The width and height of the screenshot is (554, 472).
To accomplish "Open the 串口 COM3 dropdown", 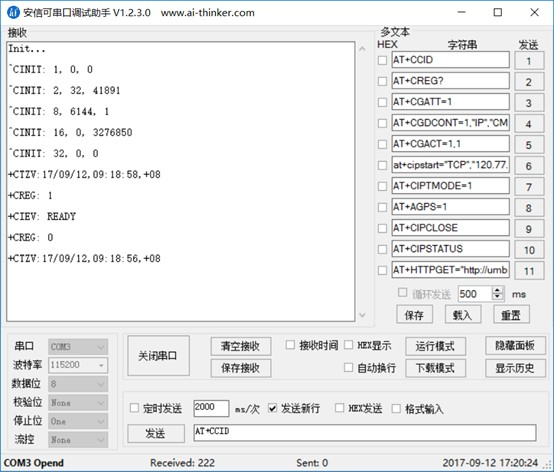I will point(78,347).
